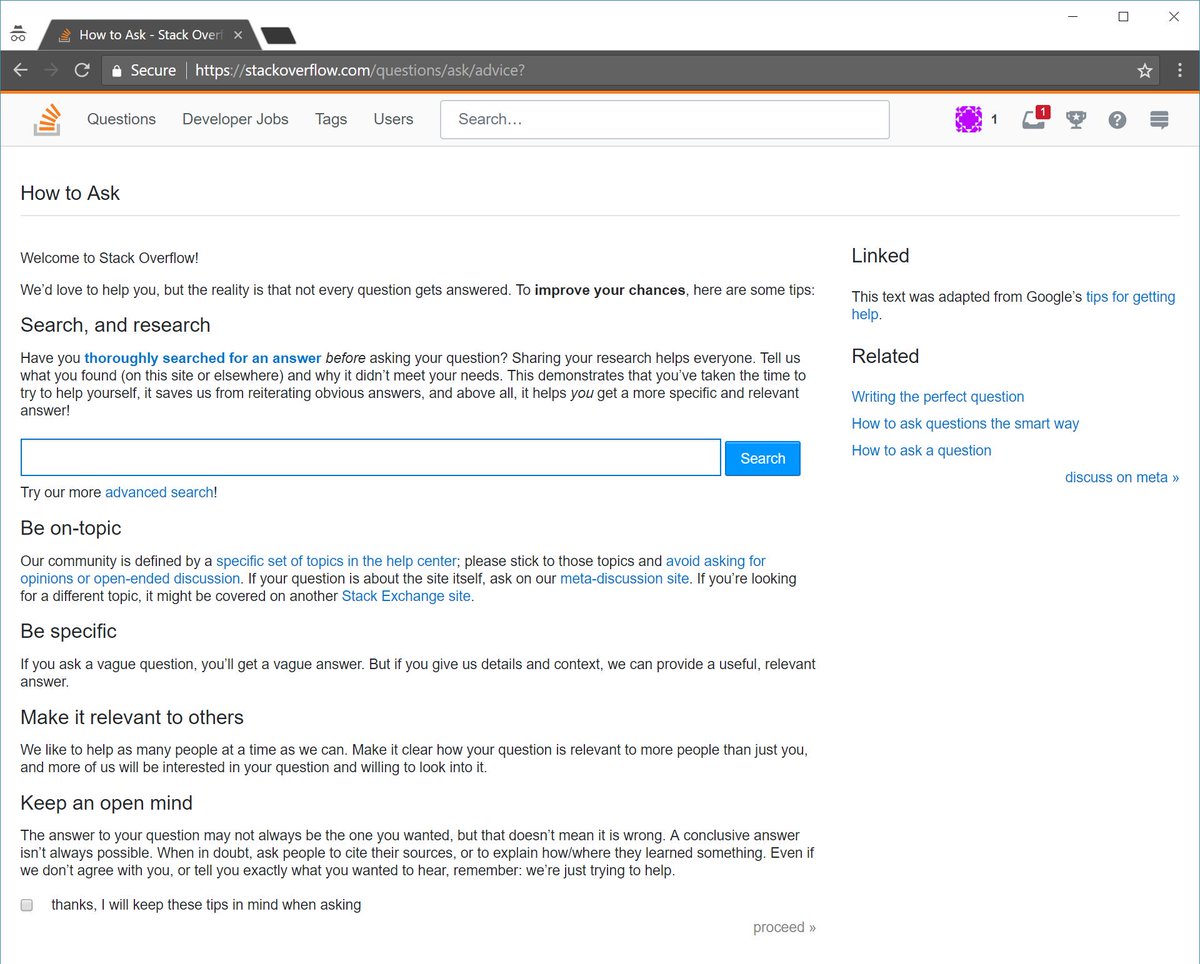This screenshot has width=1200, height=964.
Task: Open the Questions nav item
Action: coord(121,119)
